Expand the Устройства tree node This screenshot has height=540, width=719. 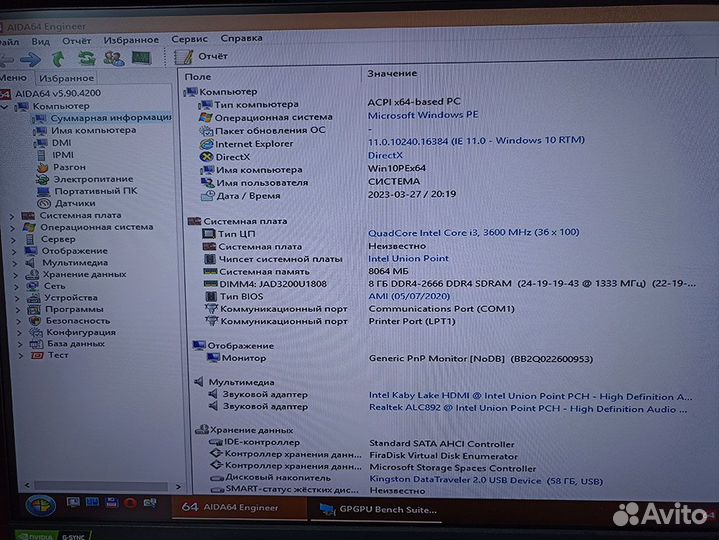18,298
